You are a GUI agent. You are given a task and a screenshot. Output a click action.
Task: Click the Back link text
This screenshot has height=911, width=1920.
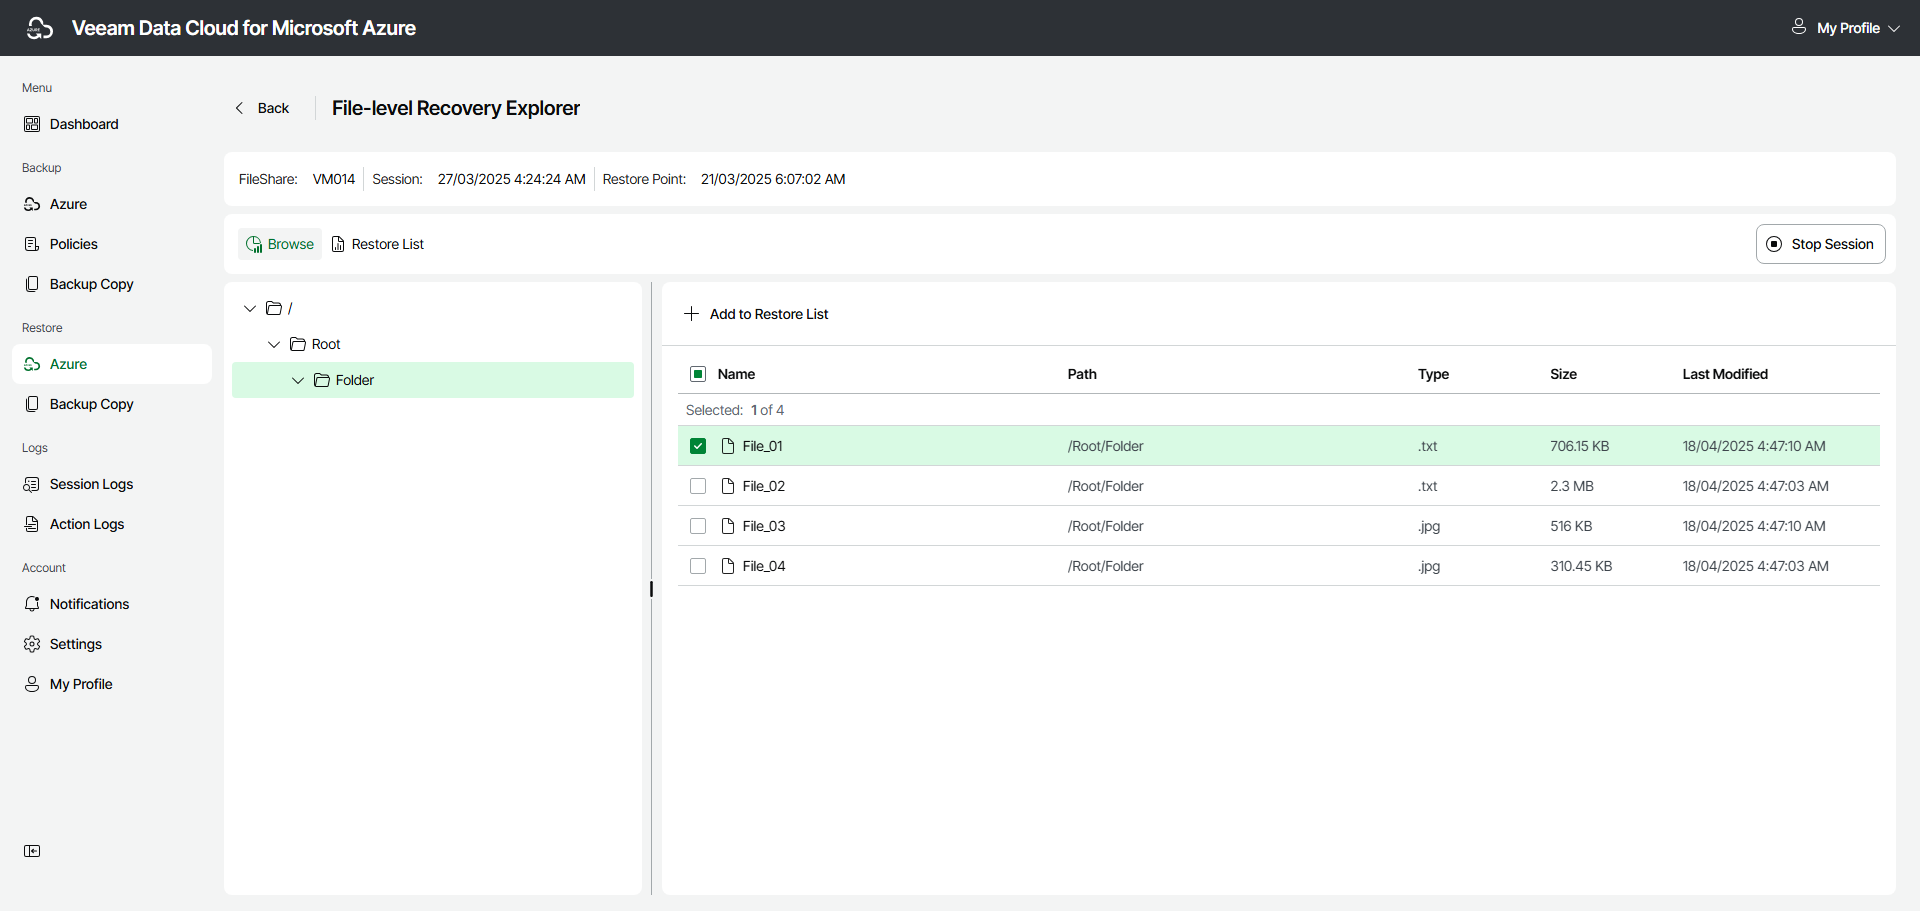pyautogui.click(x=273, y=108)
